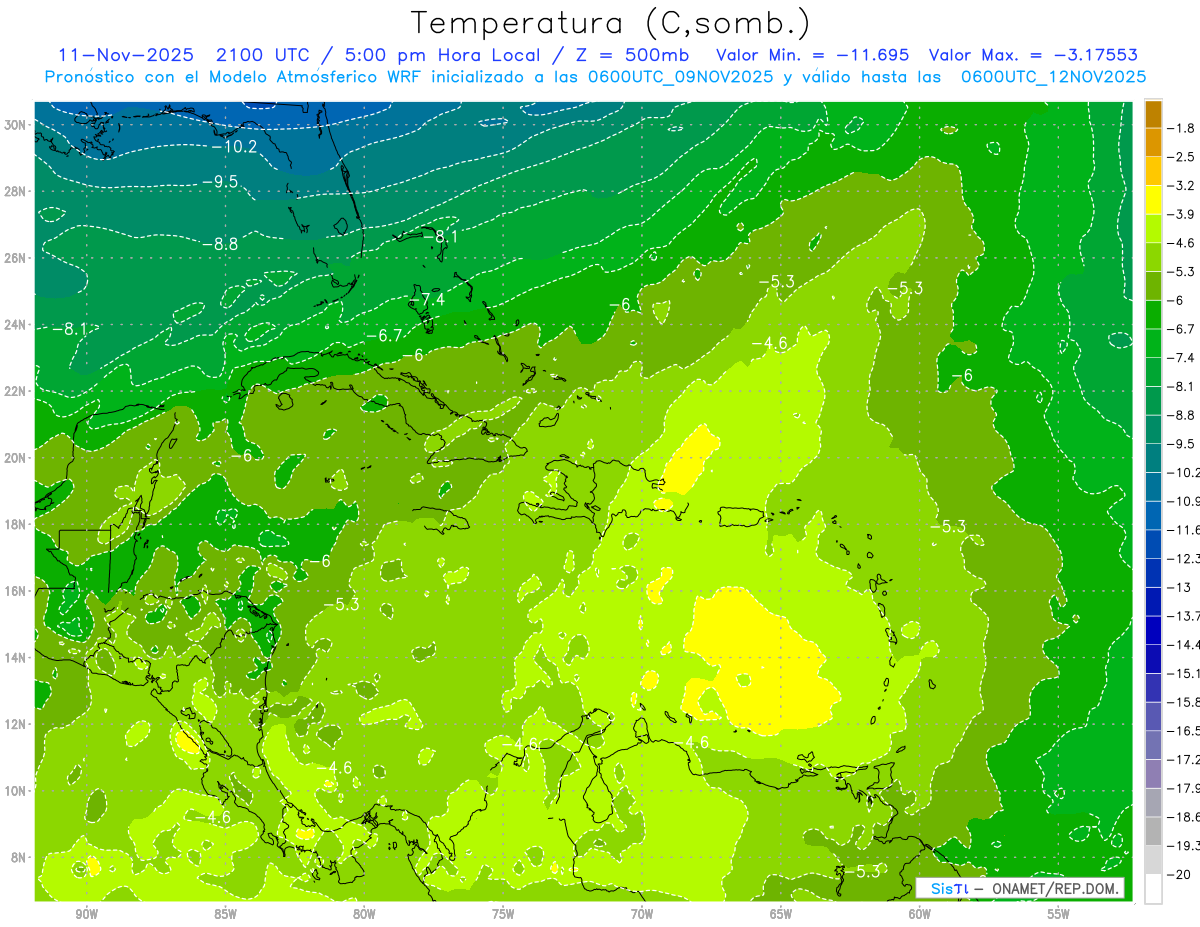This screenshot has width=1200, height=927.
Task: Click the '2100 UTC' time text
Action: 263,55
